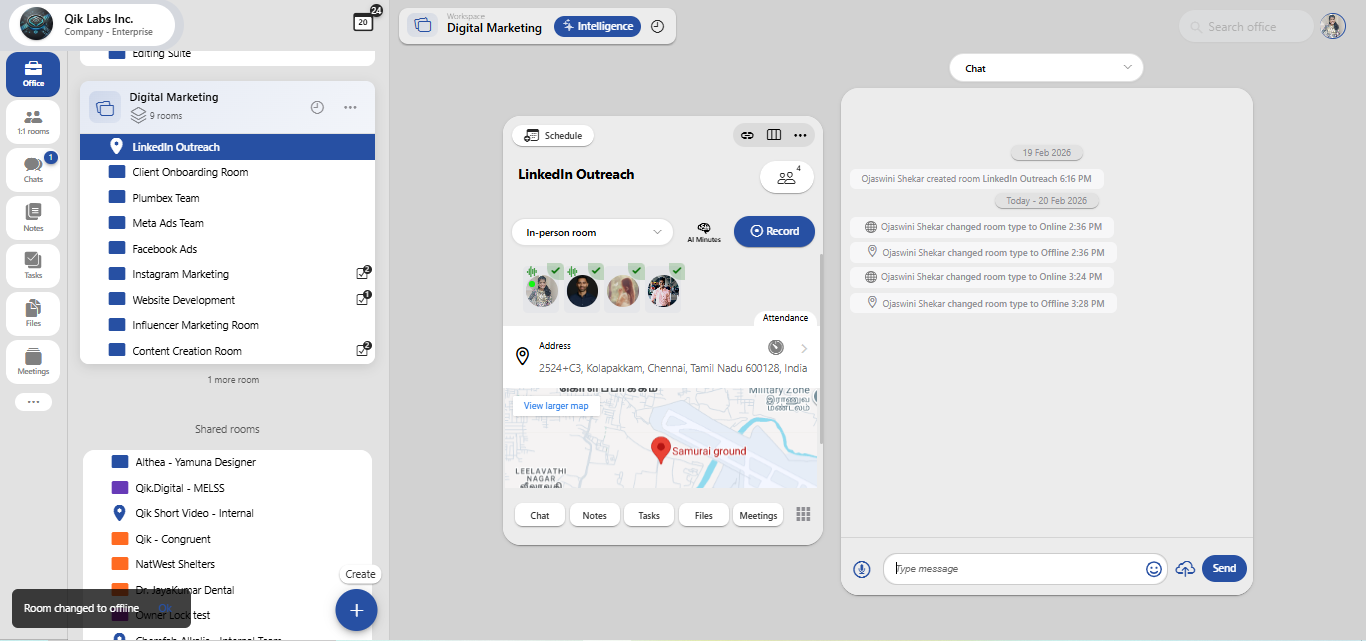Start recording with the Record button
Screen dimensions: 1366x641
pyautogui.click(x=774, y=231)
